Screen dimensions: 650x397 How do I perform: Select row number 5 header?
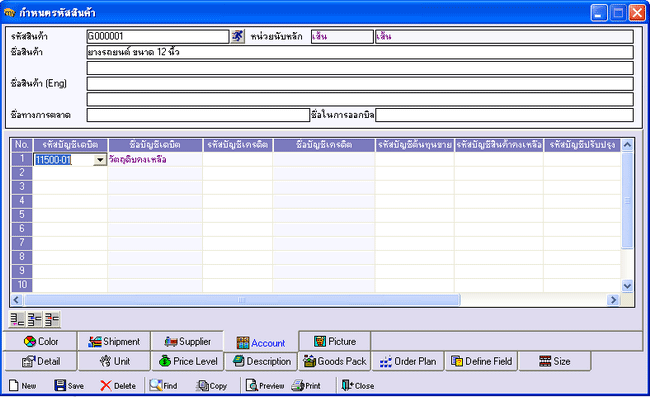(22, 215)
